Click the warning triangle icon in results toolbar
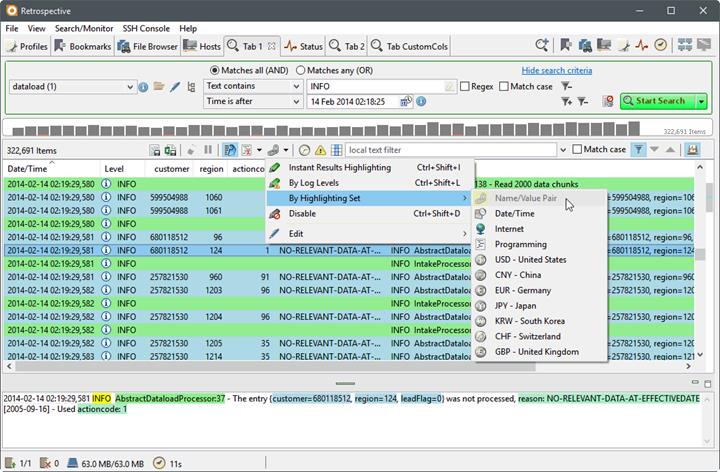The height and width of the screenshot is (472, 720). click(x=320, y=150)
